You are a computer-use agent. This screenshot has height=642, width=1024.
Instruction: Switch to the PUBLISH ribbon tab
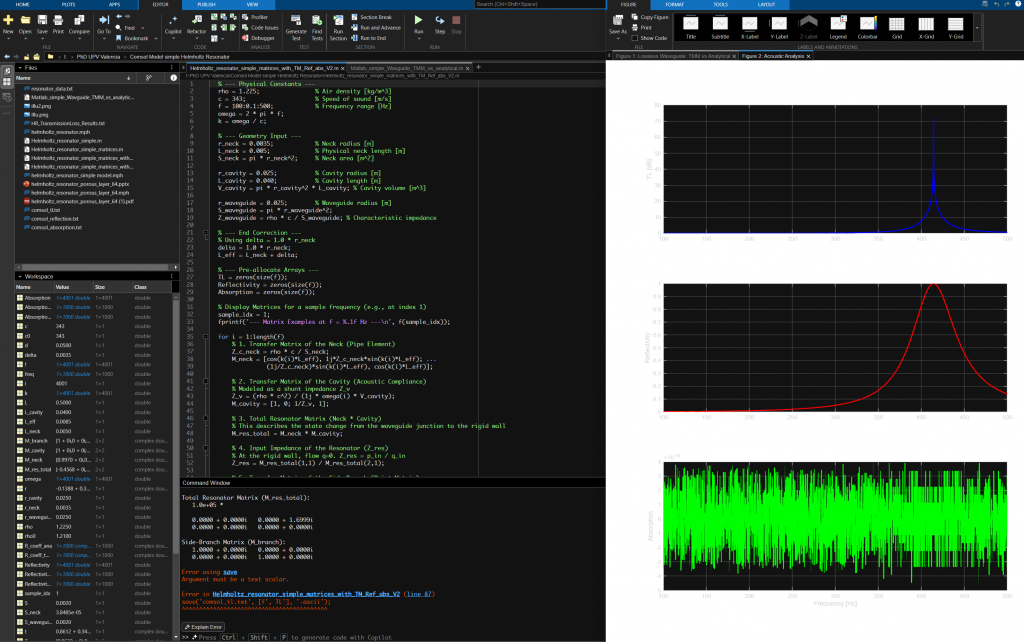(206, 4)
